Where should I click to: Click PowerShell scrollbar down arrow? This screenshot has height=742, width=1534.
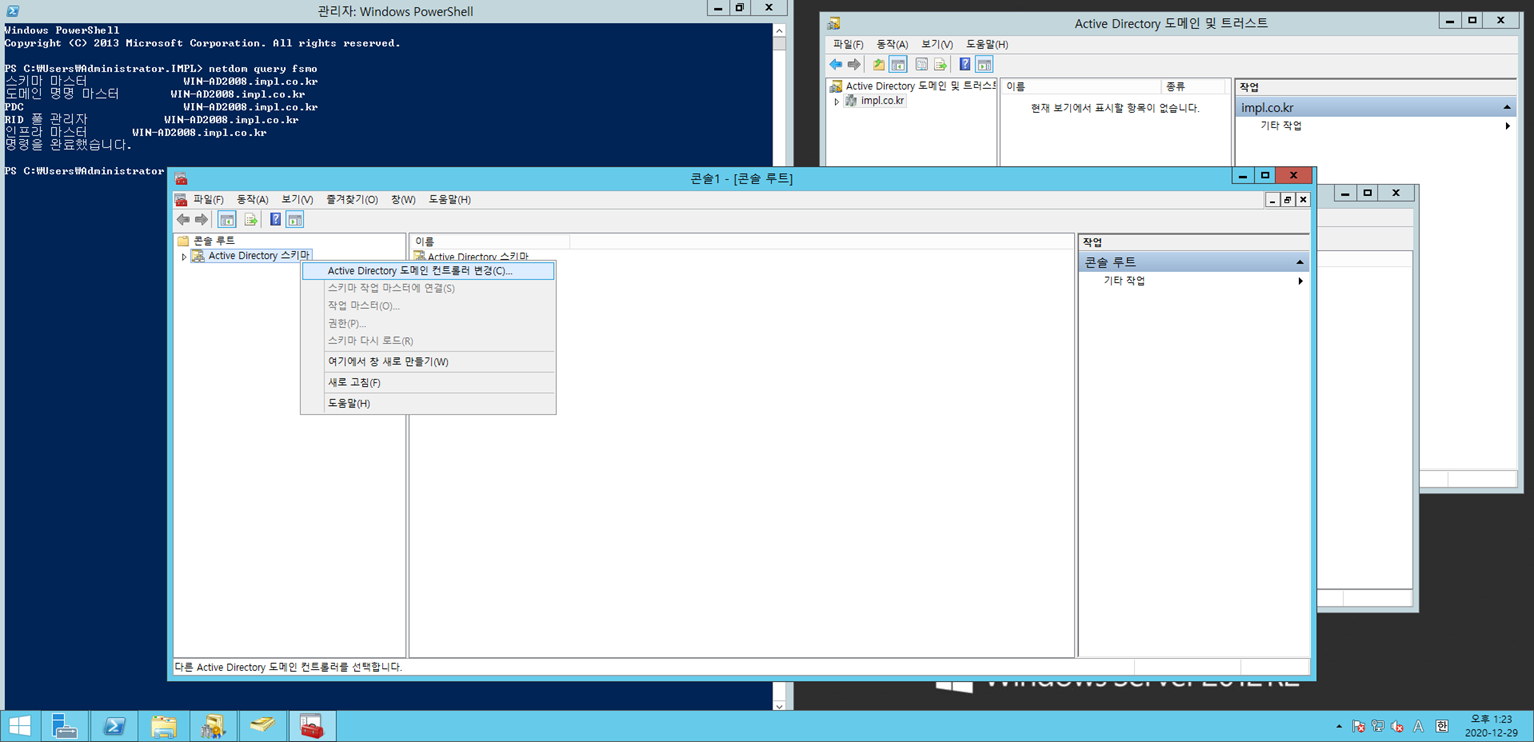(x=779, y=705)
